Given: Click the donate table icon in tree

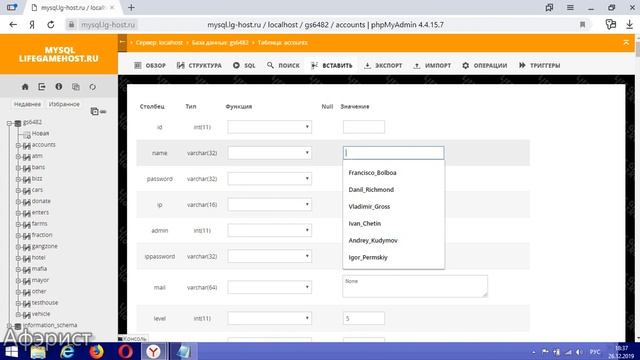Looking at the screenshot, I should [27, 202].
